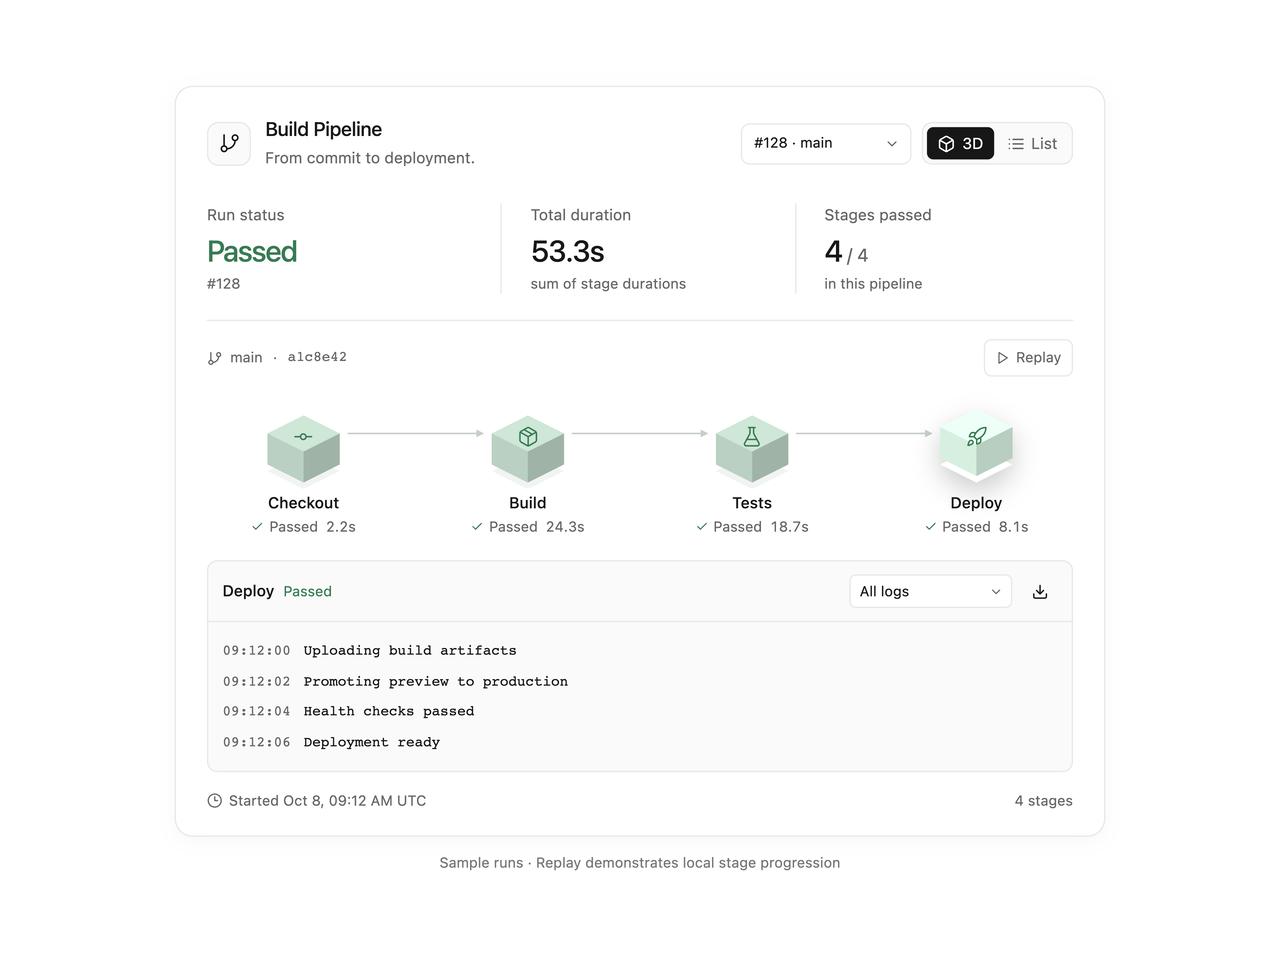The width and height of the screenshot is (1280, 960).
Task: Click the 09:12:04 timestamp
Action: point(256,712)
